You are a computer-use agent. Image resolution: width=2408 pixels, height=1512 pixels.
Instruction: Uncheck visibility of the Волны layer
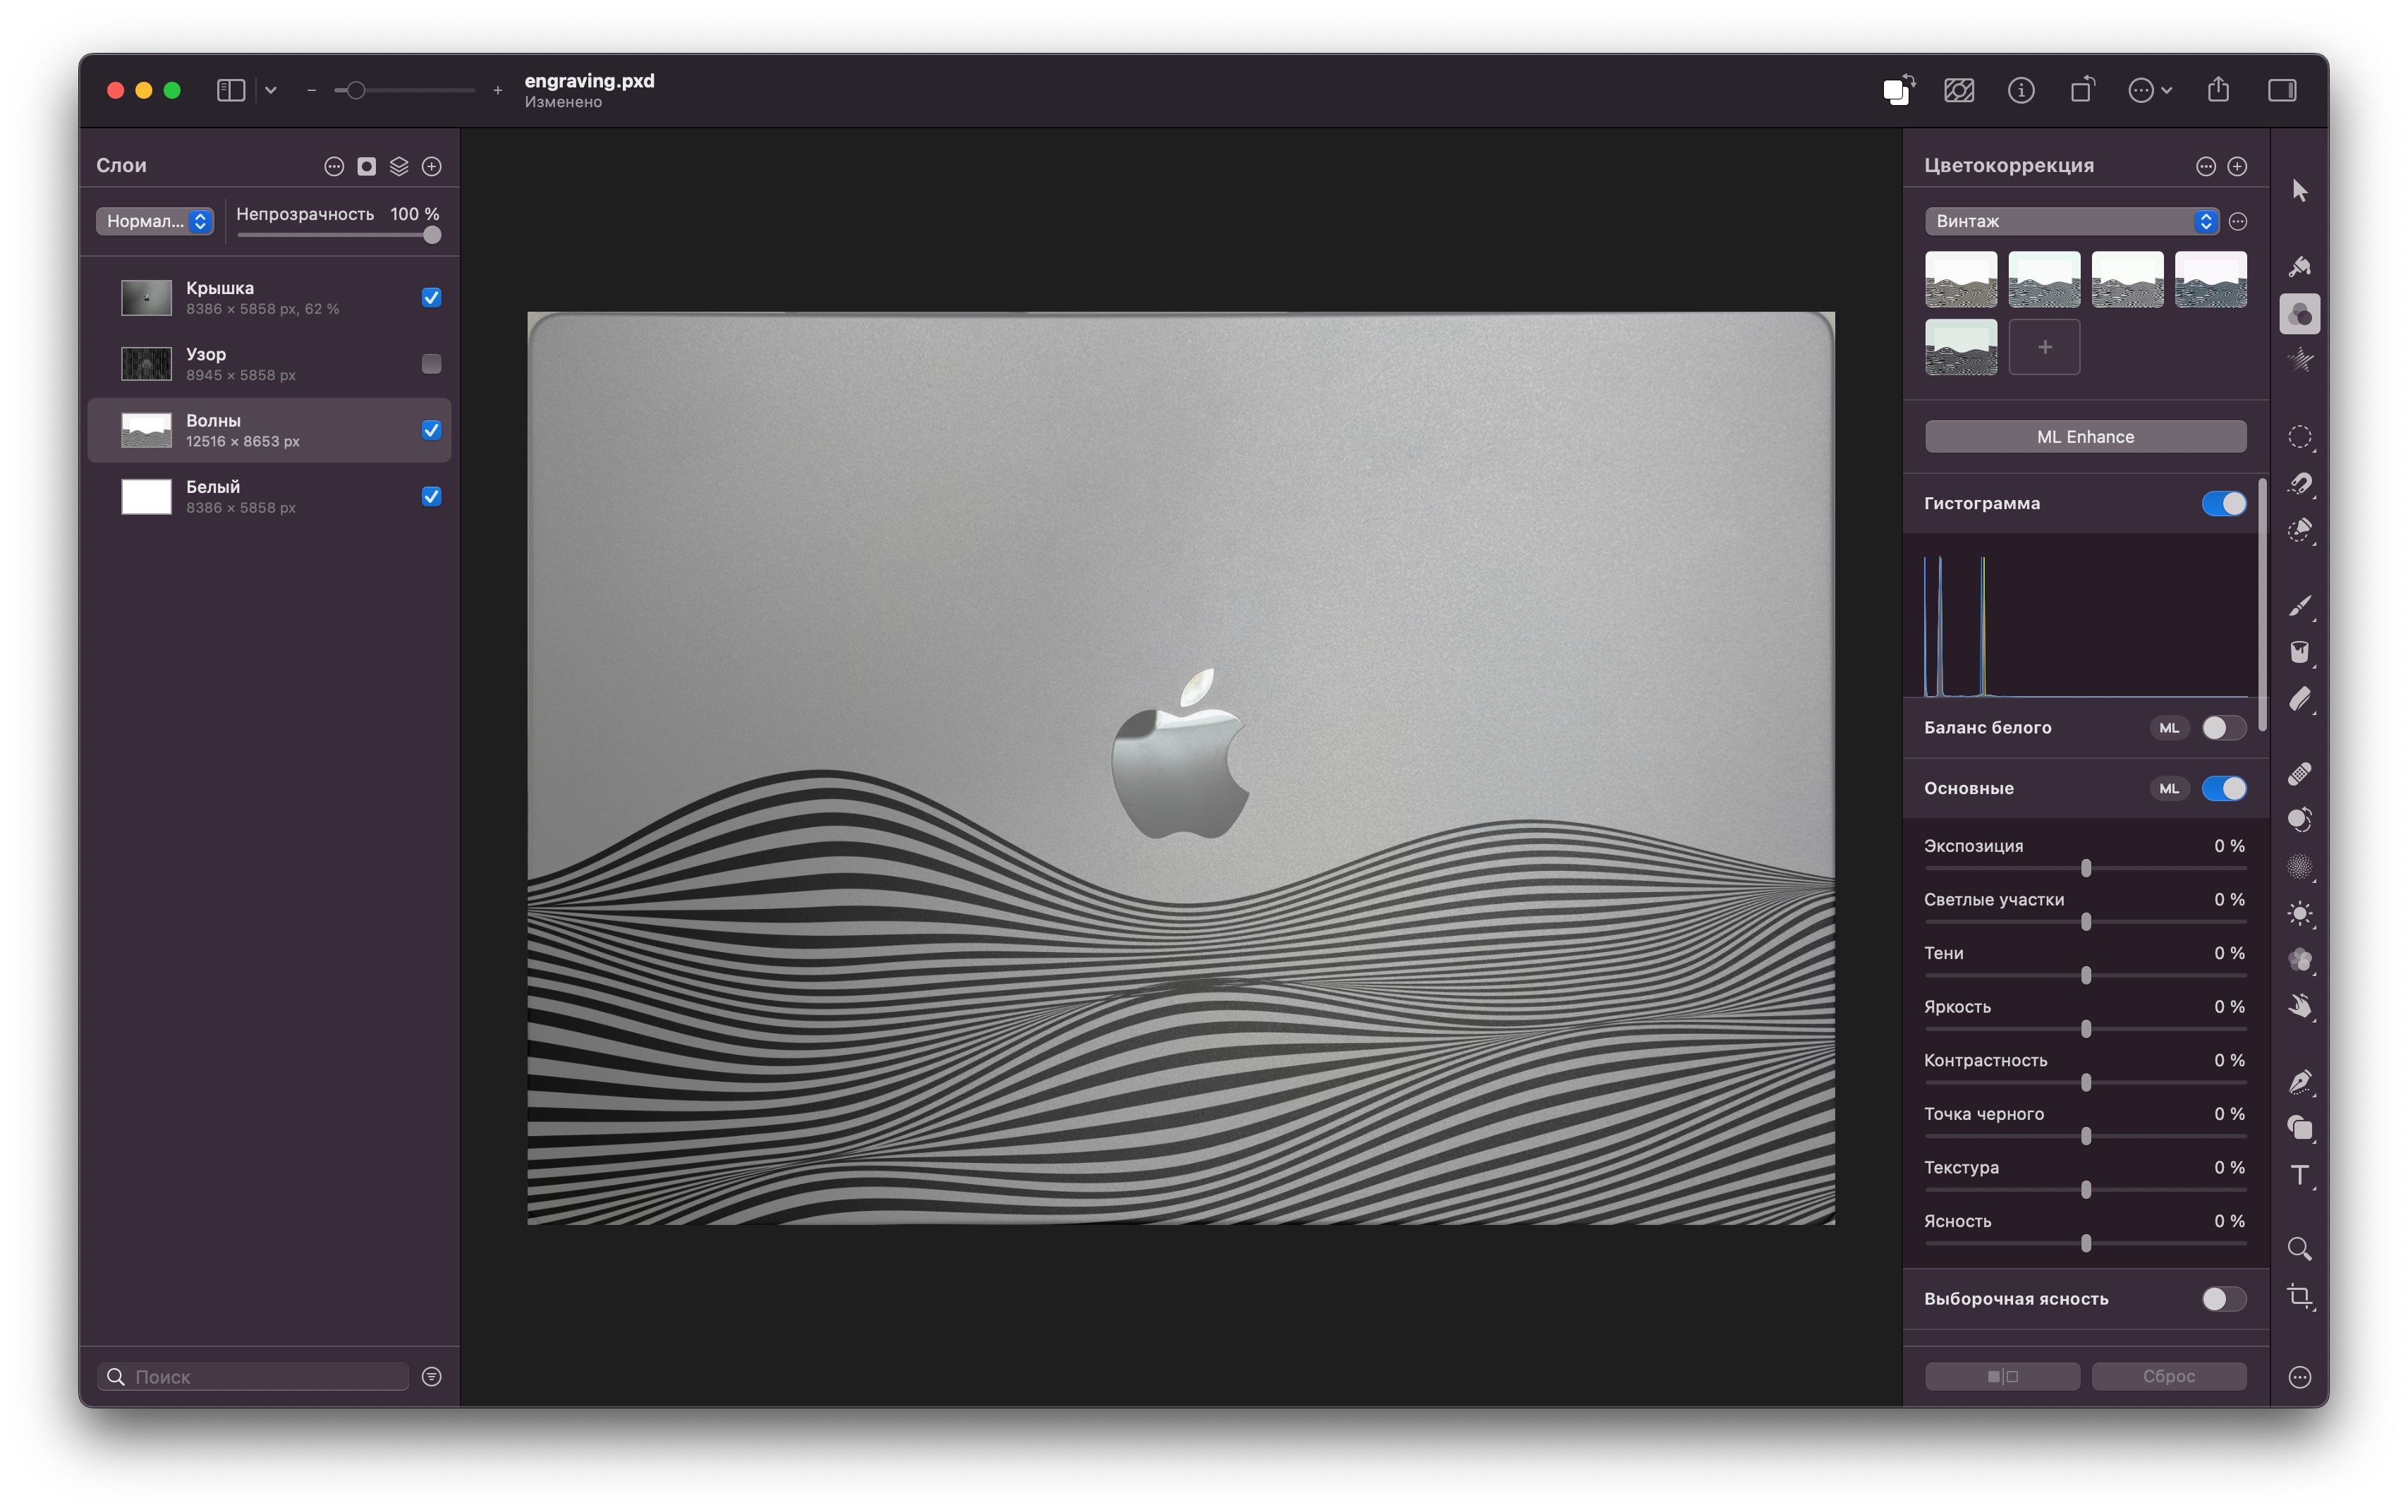coord(432,430)
